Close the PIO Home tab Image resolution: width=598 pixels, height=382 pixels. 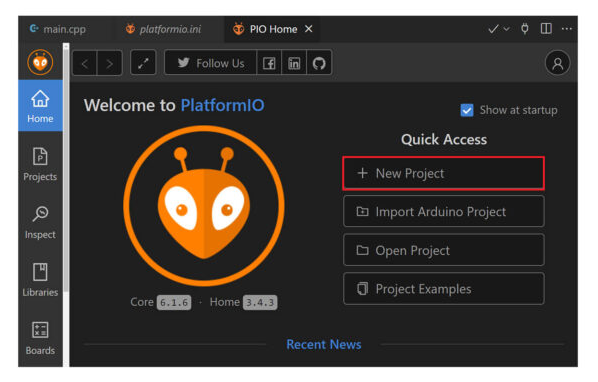[x=309, y=29]
